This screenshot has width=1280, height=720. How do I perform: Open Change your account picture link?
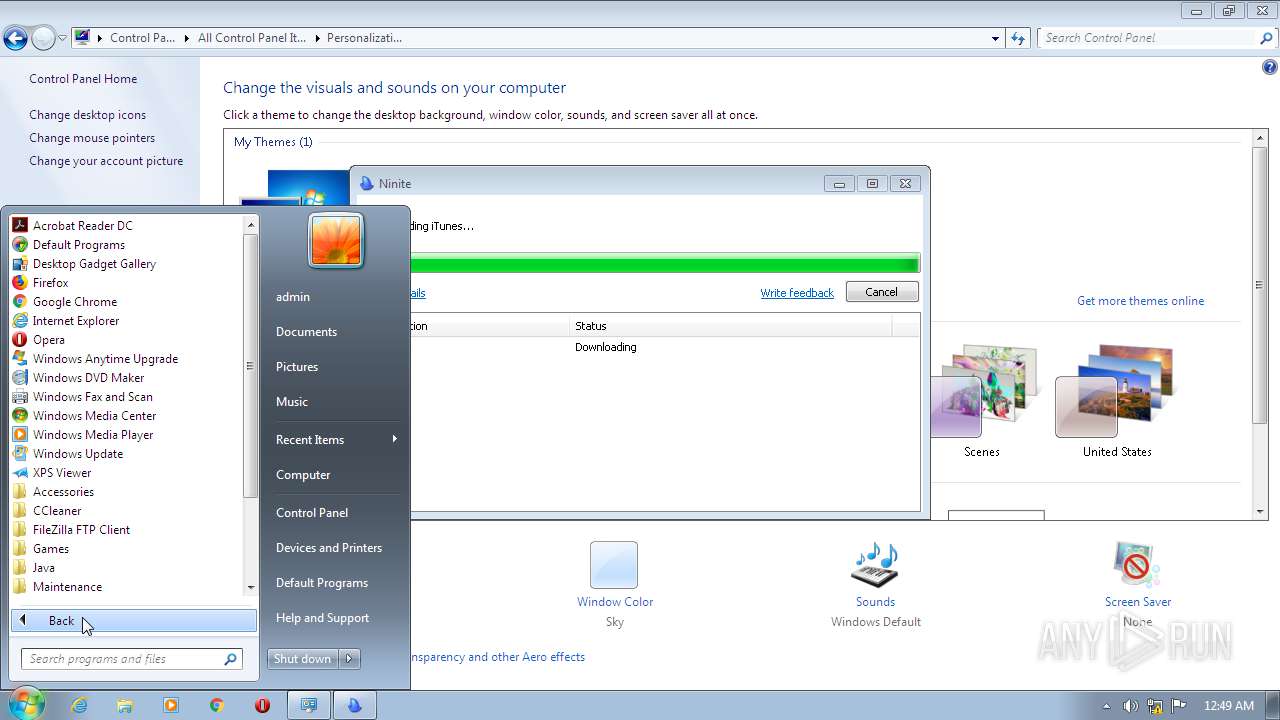tap(106, 161)
